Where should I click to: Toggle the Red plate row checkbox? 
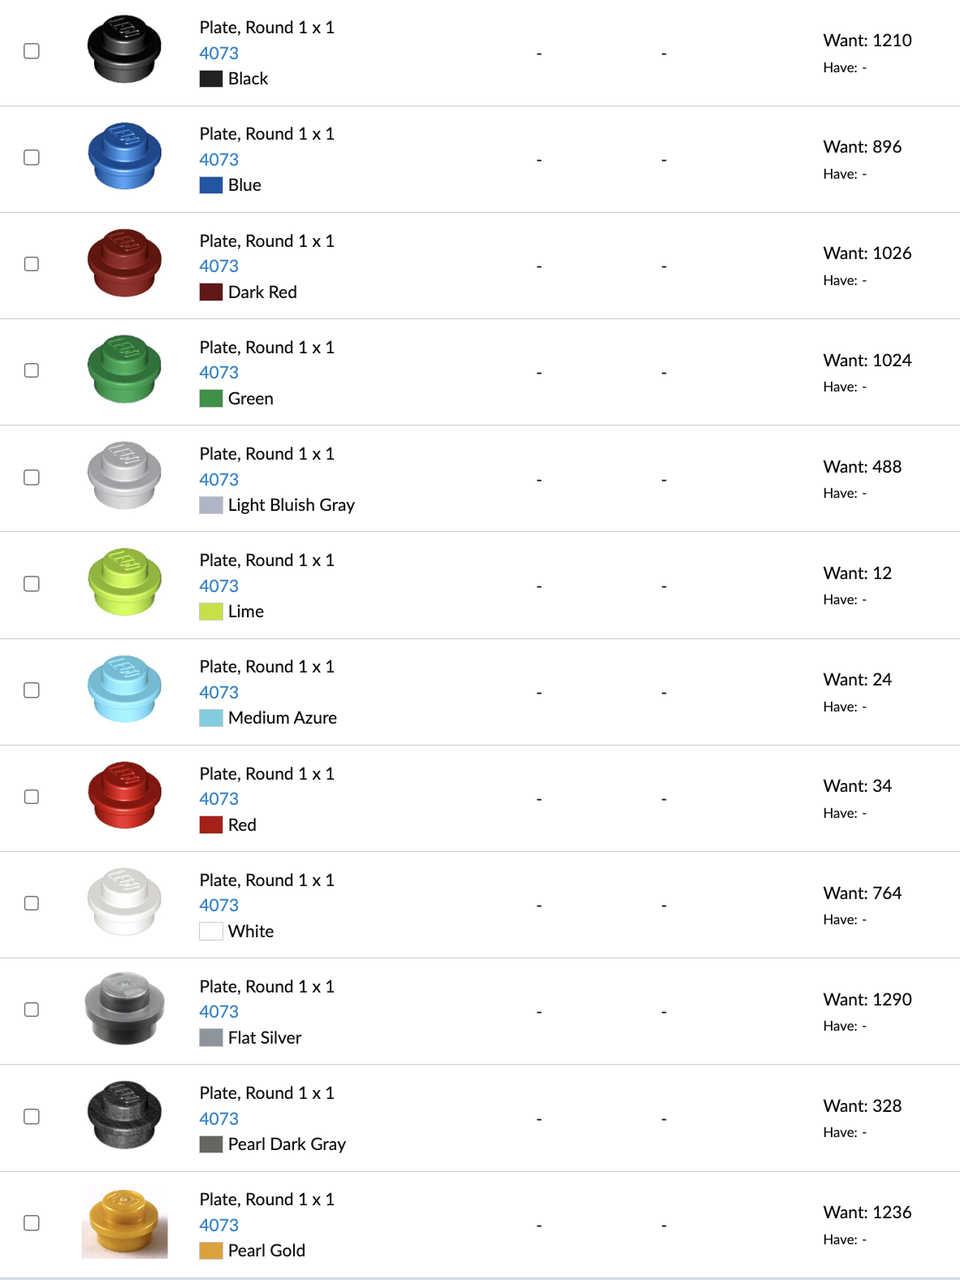(x=32, y=797)
